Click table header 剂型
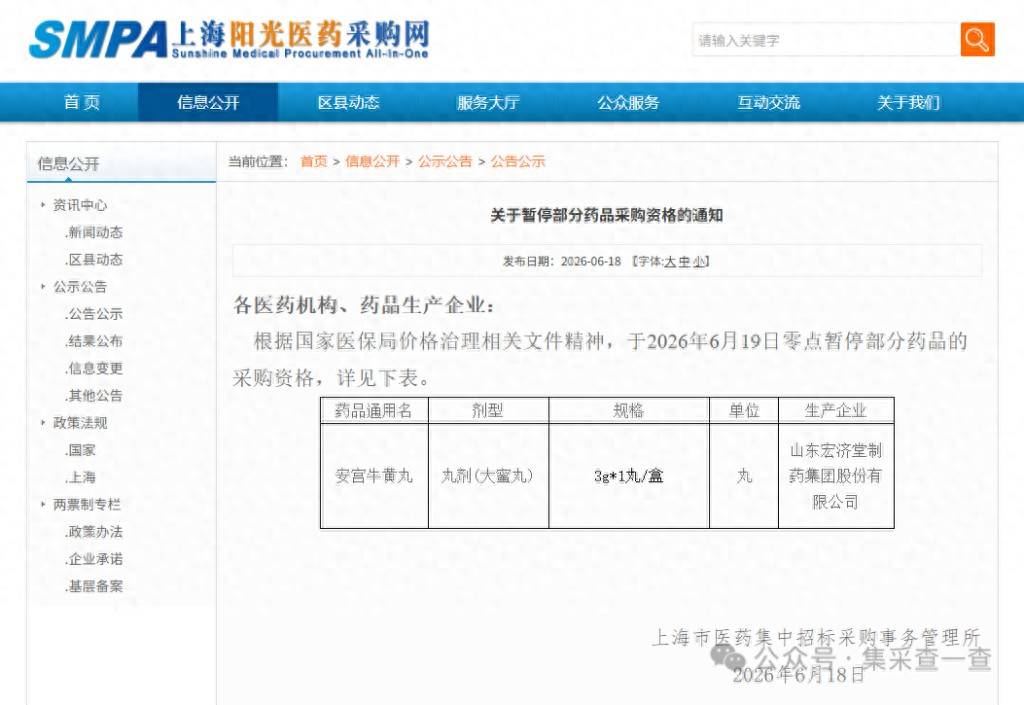1024x705 pixels. coord(488,411)
